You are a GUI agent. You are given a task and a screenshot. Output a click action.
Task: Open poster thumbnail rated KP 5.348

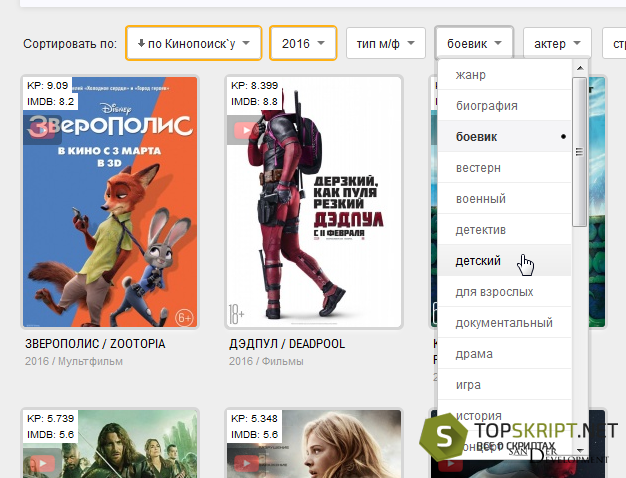(314, 443)
